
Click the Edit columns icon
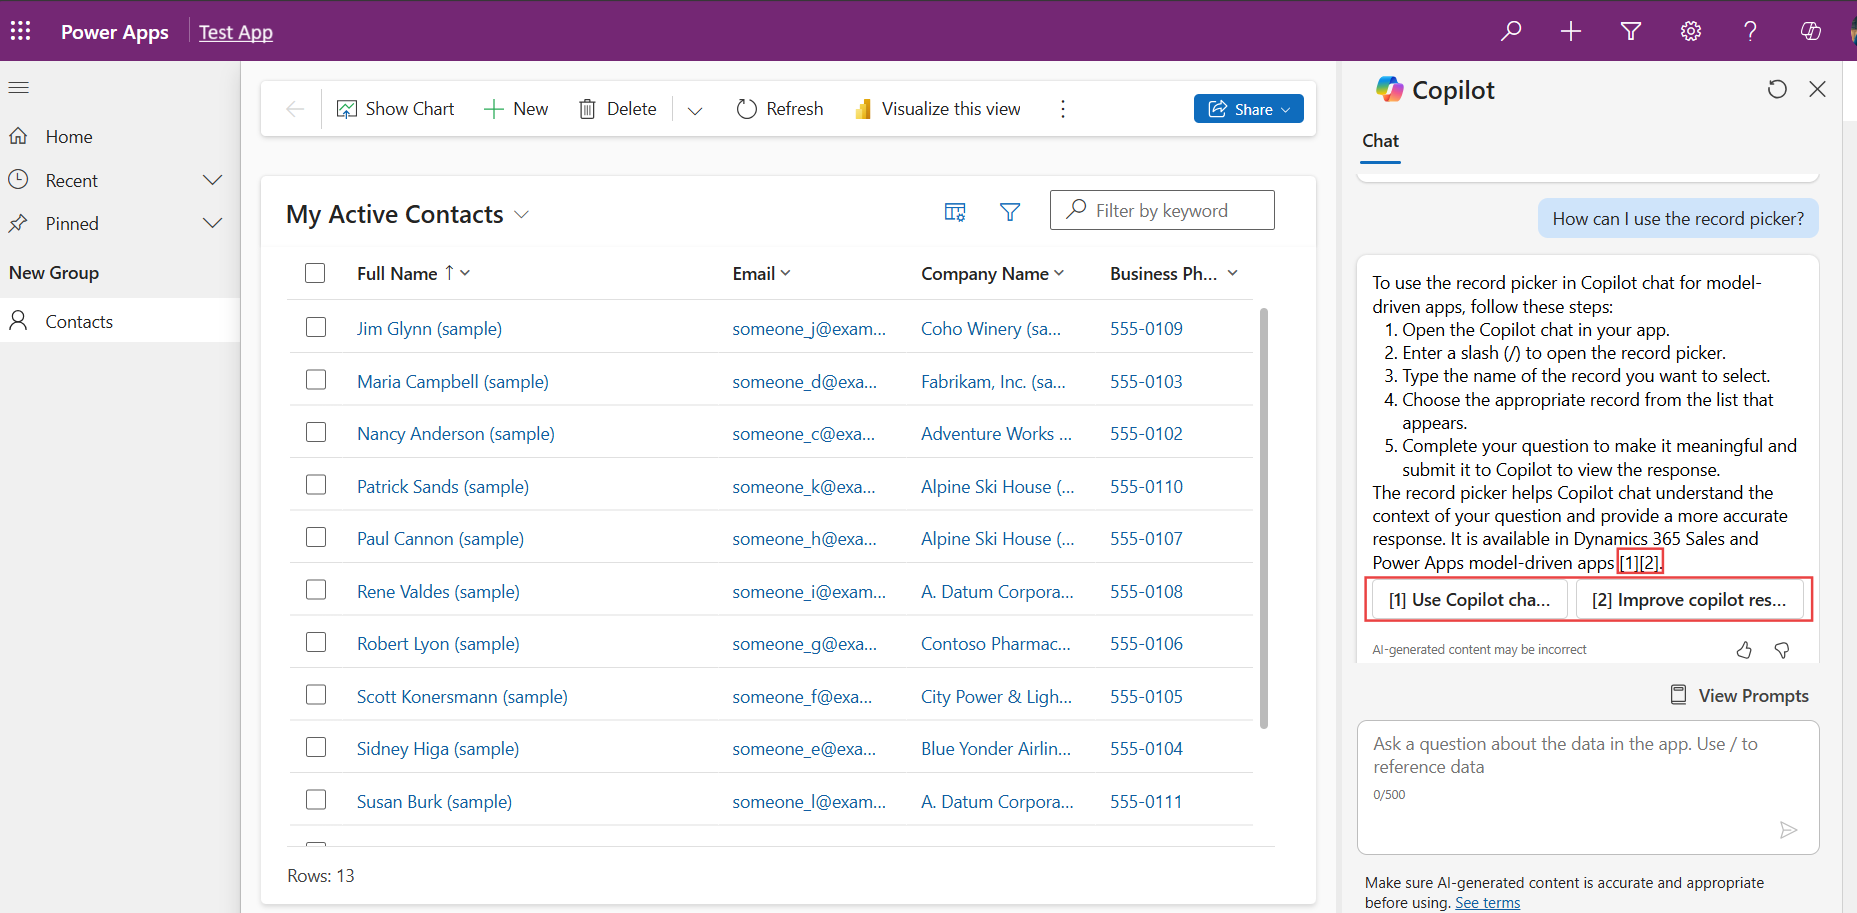tap(955, 211)
